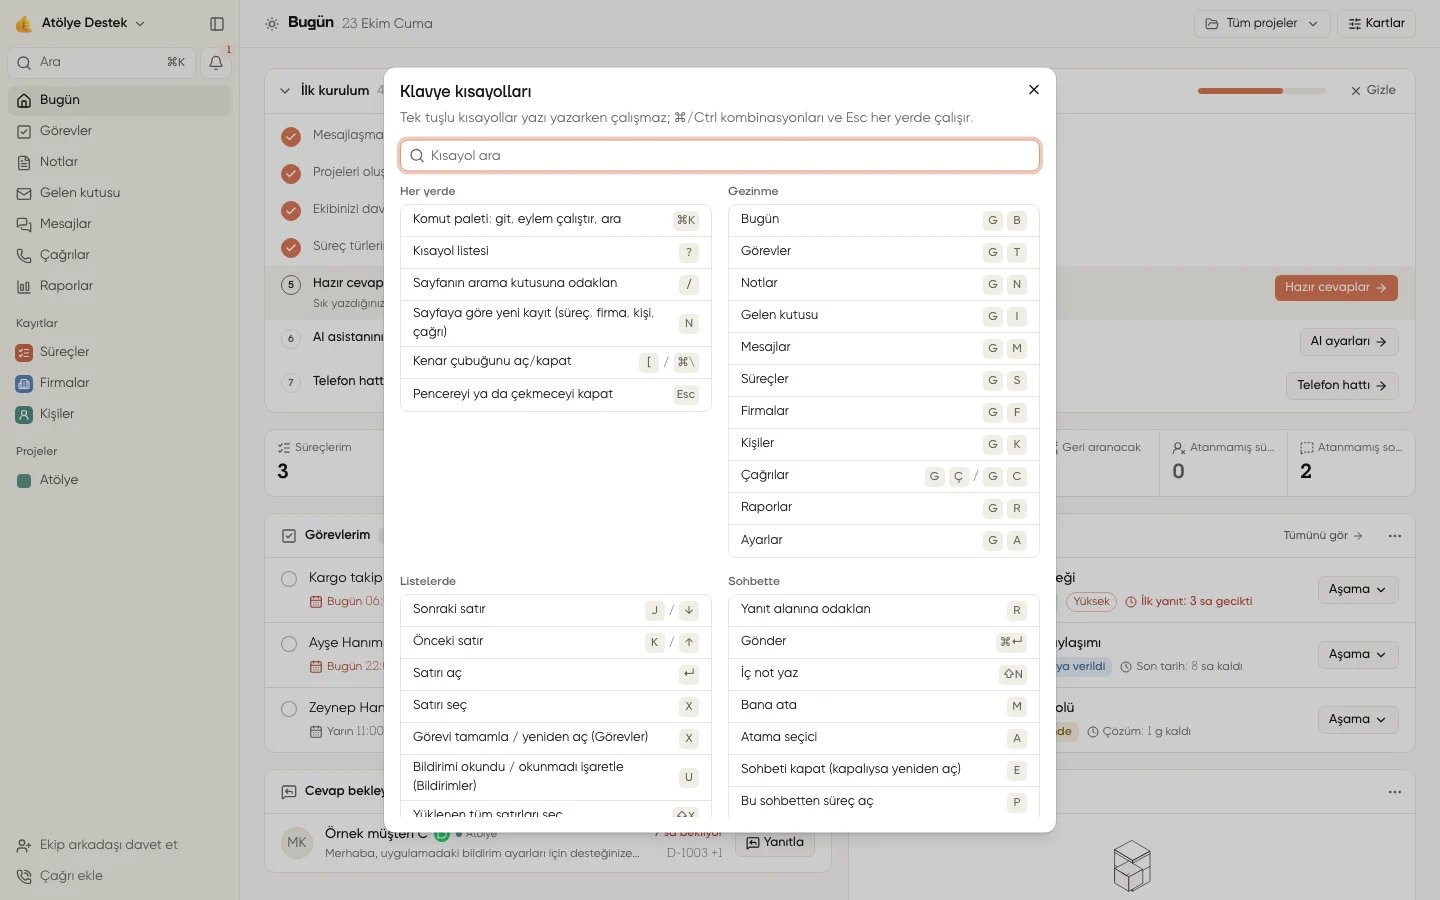Open the Tüm projeler dropdown
Image resolution: width=1440 pixels, height=900 pixels.
(x=1261, y=23)
